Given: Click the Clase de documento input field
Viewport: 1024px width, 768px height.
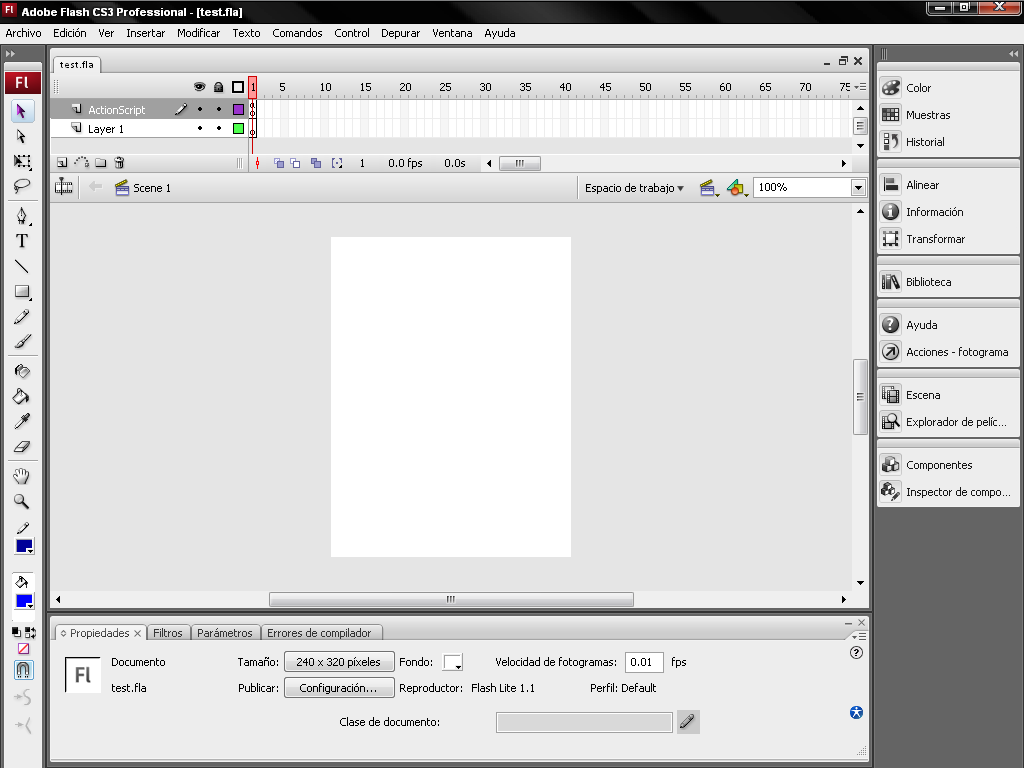Looking at the screenshot, I should click(584, 722).
